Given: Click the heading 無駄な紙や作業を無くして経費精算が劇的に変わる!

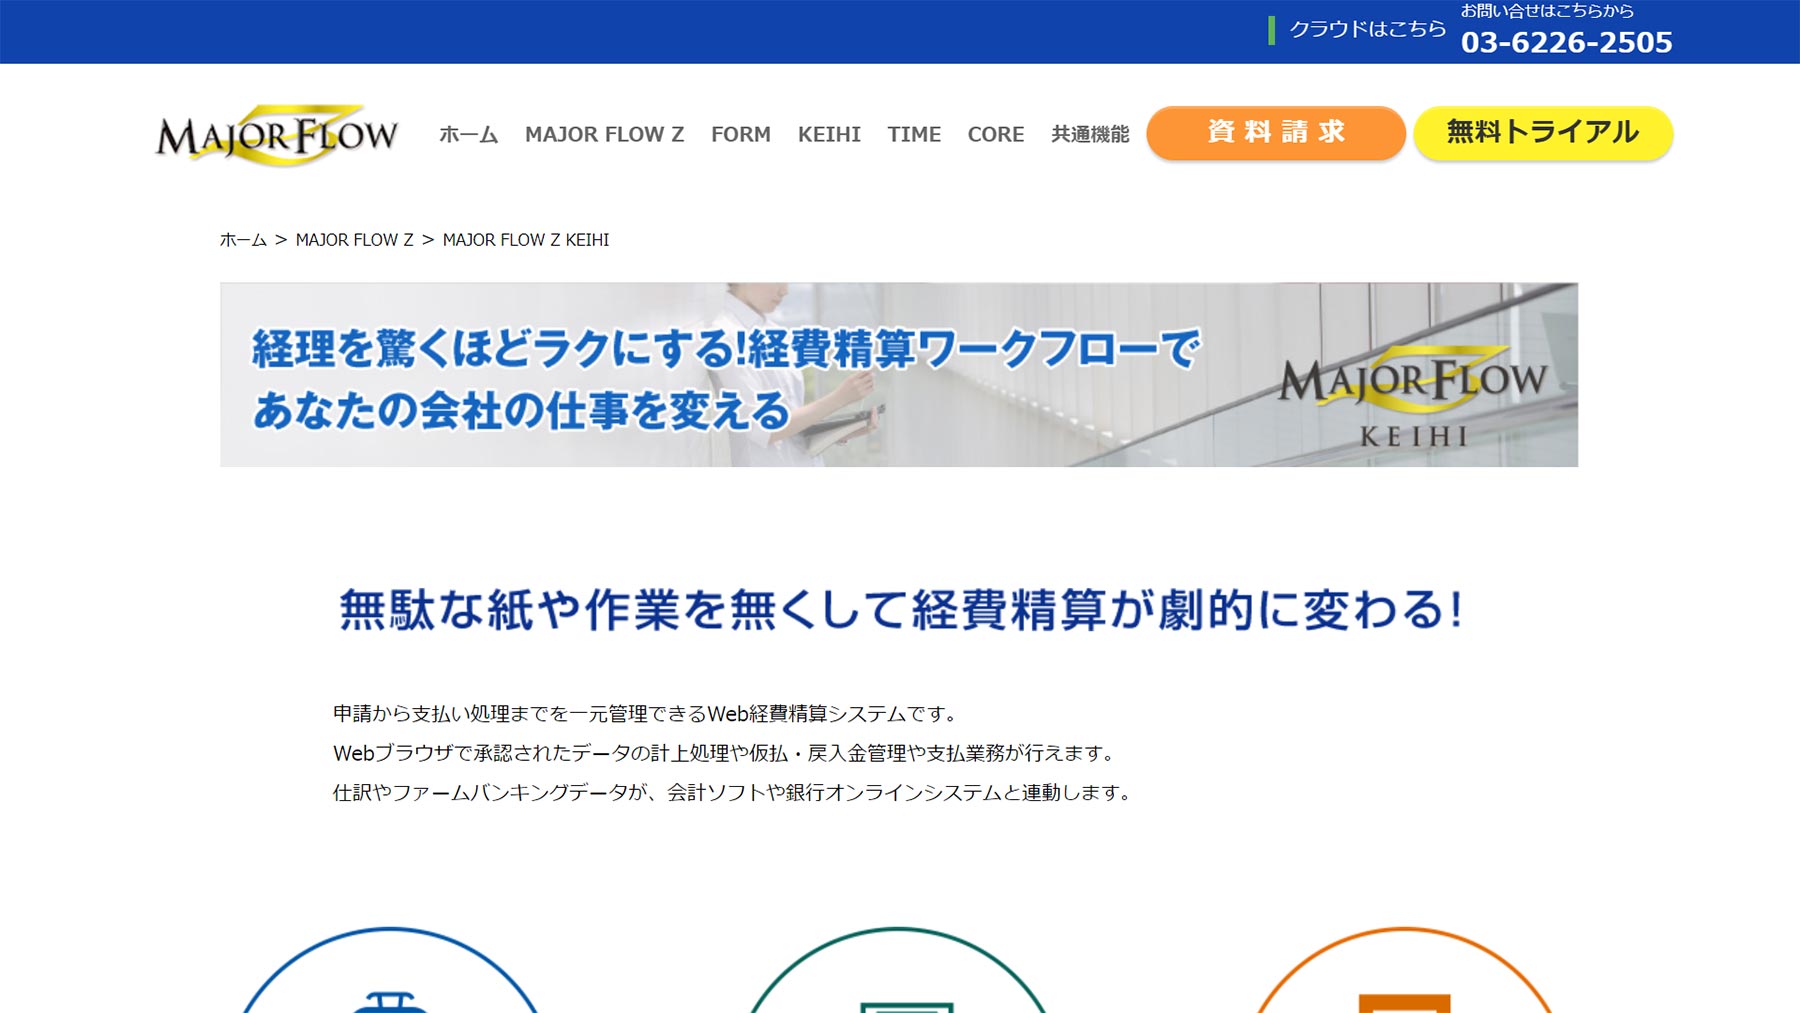Looking at the screenshot, I should pos(900,610).
